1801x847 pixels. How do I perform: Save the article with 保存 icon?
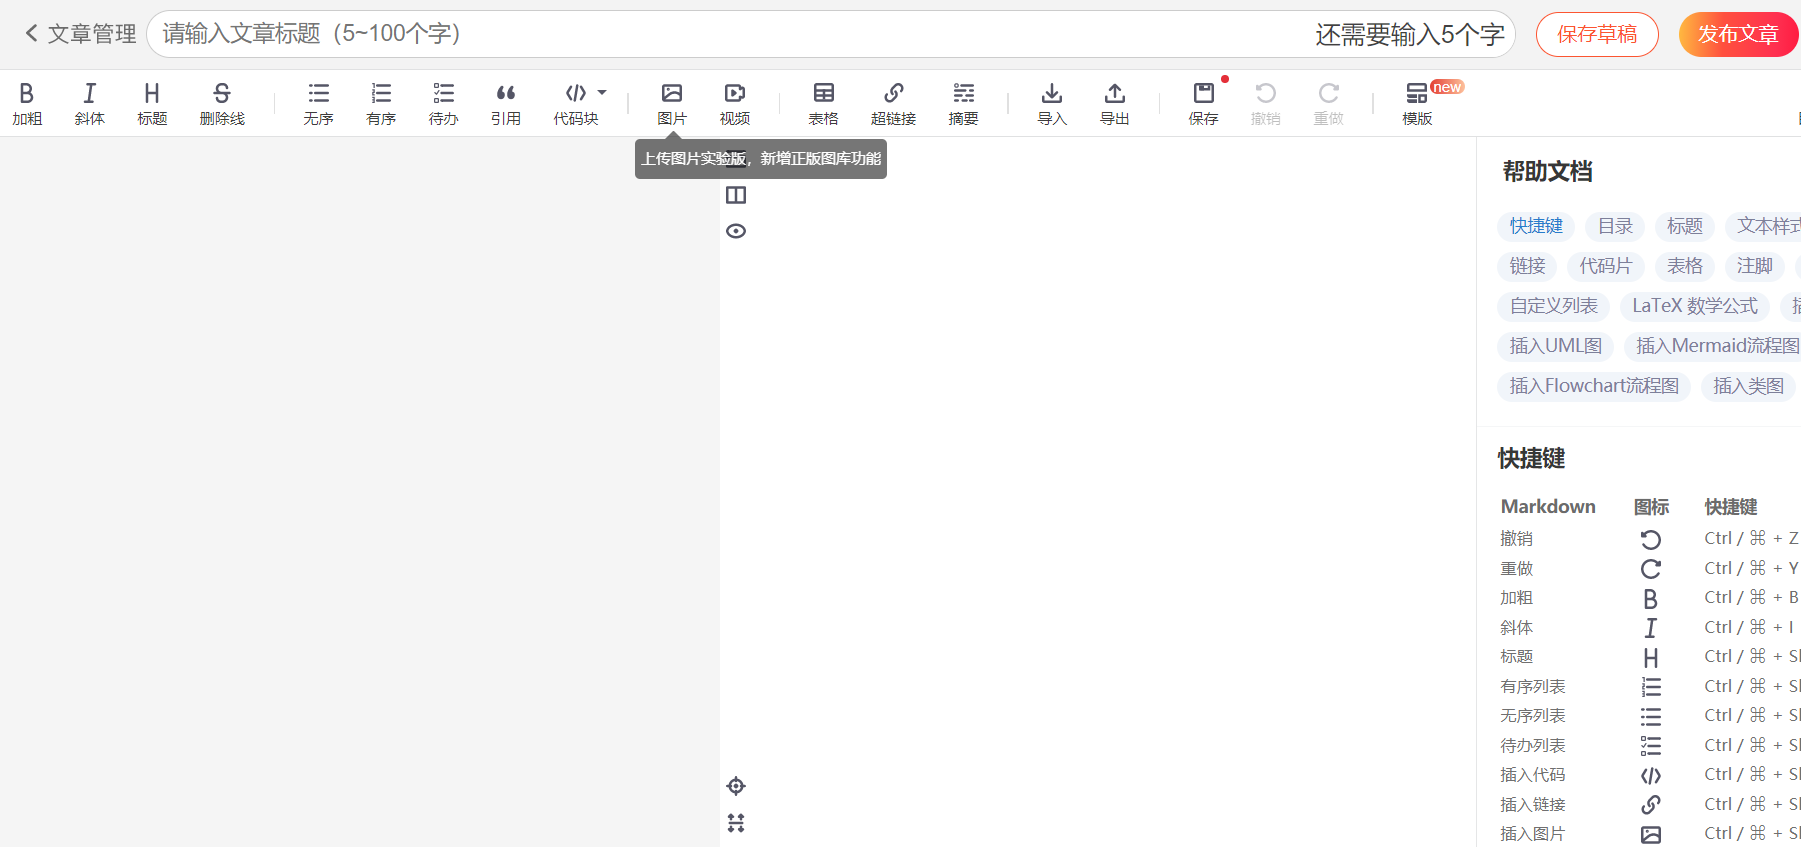[x=1204, y=104]
